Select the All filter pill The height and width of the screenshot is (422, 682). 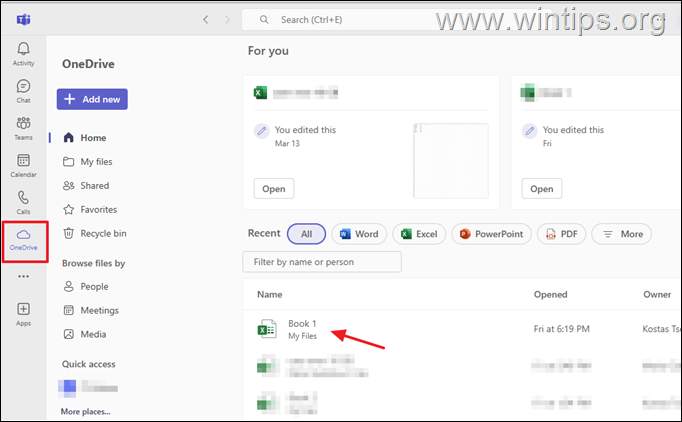306,234
